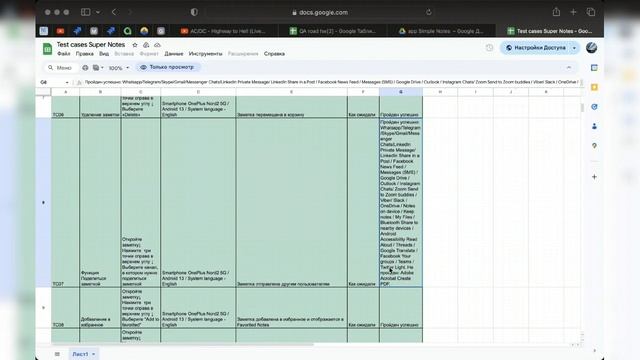
Task: Click the Только просмотр button
Action: (168, 67)
